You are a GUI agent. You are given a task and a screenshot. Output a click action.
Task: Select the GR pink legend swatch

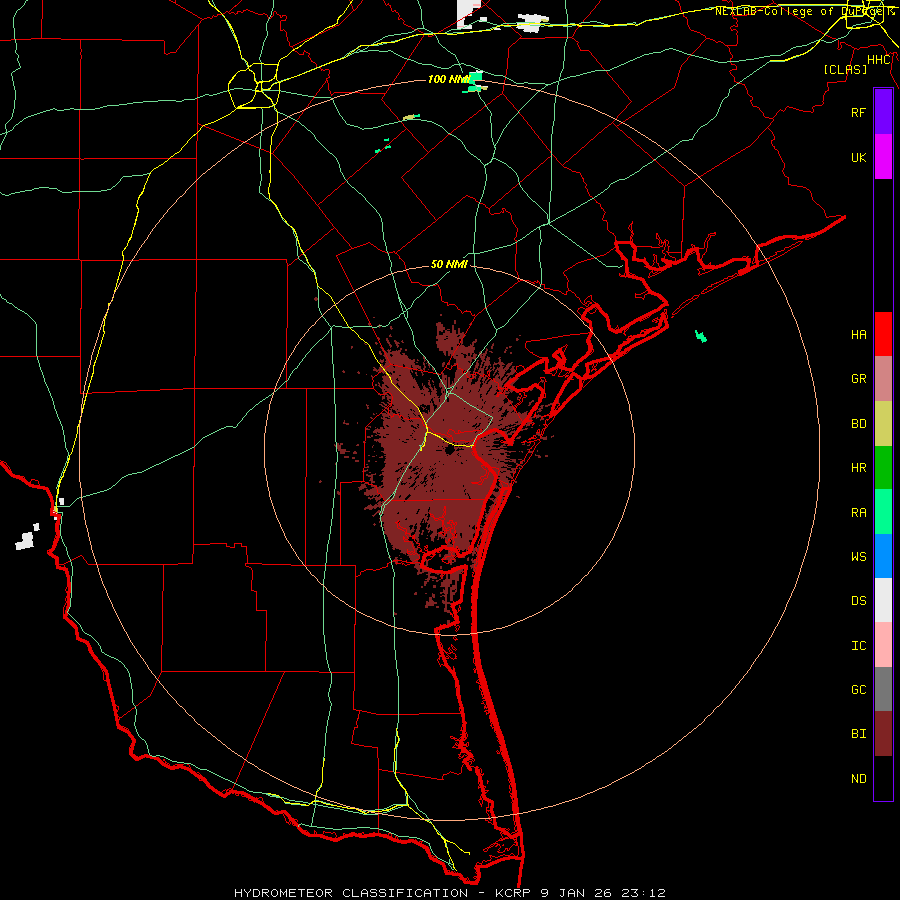pos(883,379)
